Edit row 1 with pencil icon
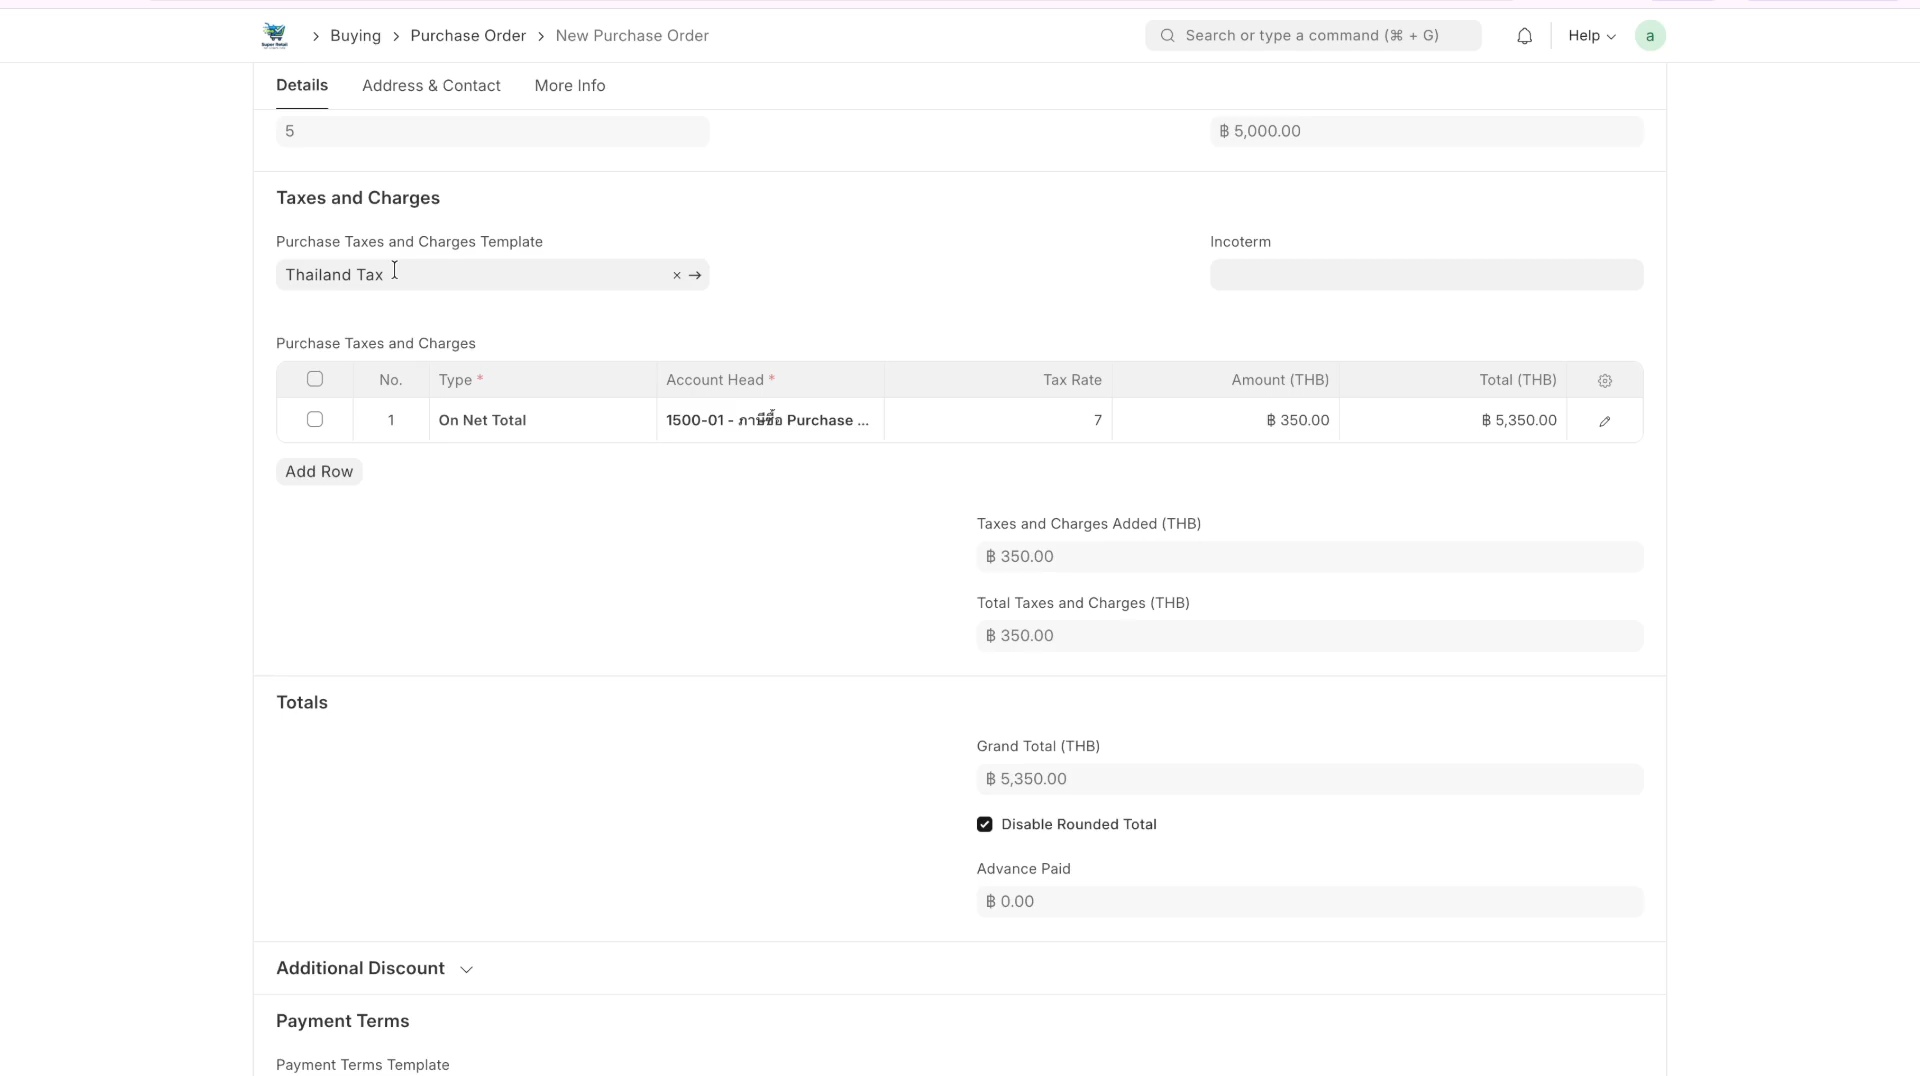Viewport: 1920px width, 1076px height. (x=1605, y=421)
